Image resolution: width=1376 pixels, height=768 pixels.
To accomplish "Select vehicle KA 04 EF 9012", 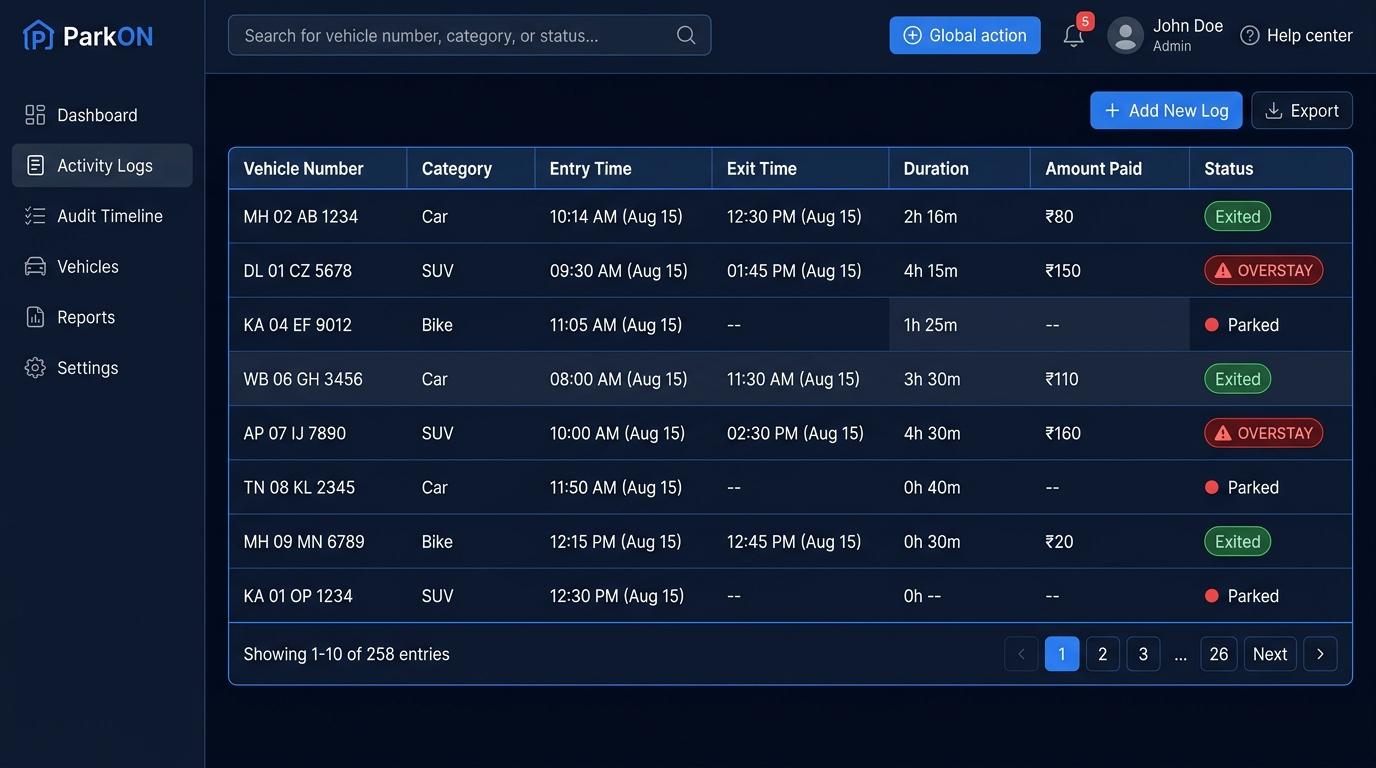I will coord(297,325).
